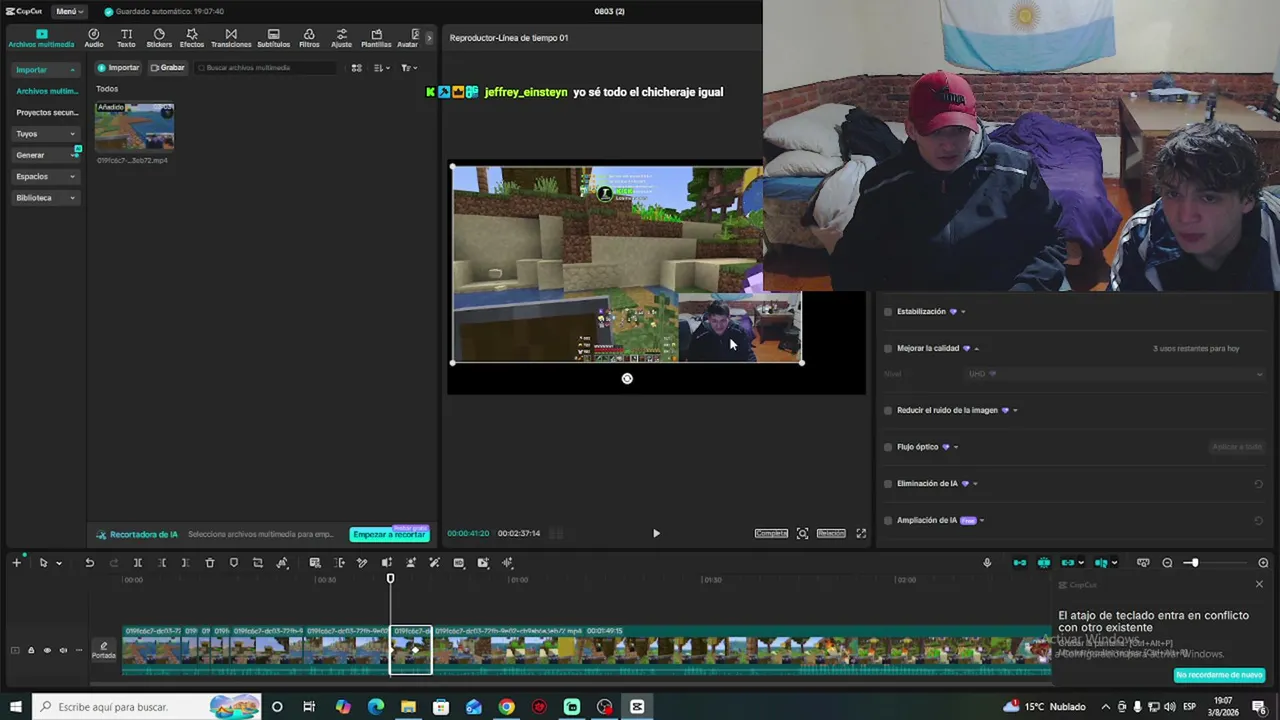
Task: Click Empezar a recortar button
Action: click(x=389, y=534)
